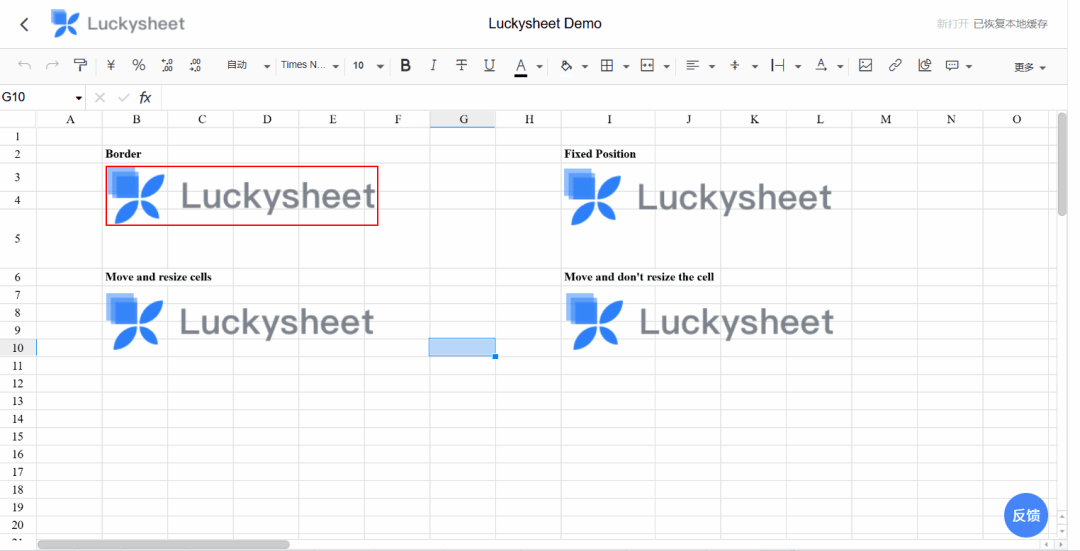The image size is (1080, 551).
Task: Click into the formula bar input
Action: pyautogui.click(x=613, y=98)
